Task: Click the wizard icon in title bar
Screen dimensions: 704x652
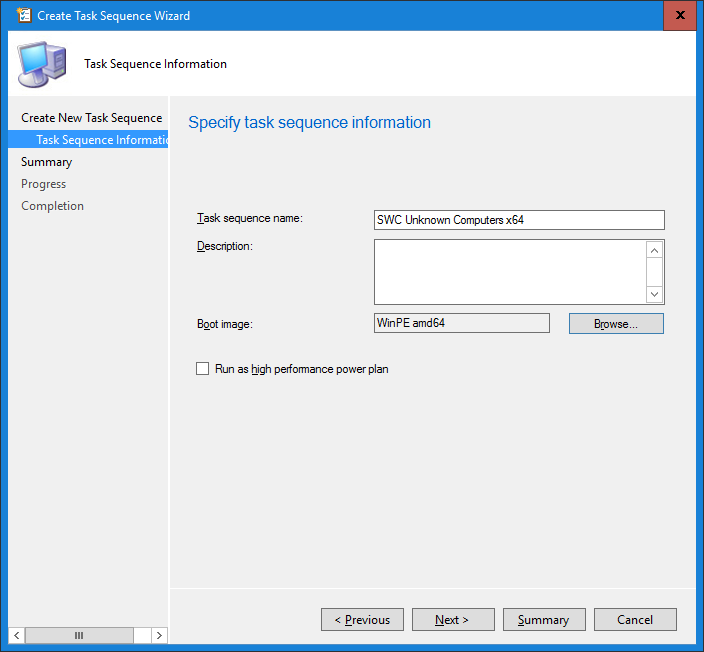Action: point(22,16)
